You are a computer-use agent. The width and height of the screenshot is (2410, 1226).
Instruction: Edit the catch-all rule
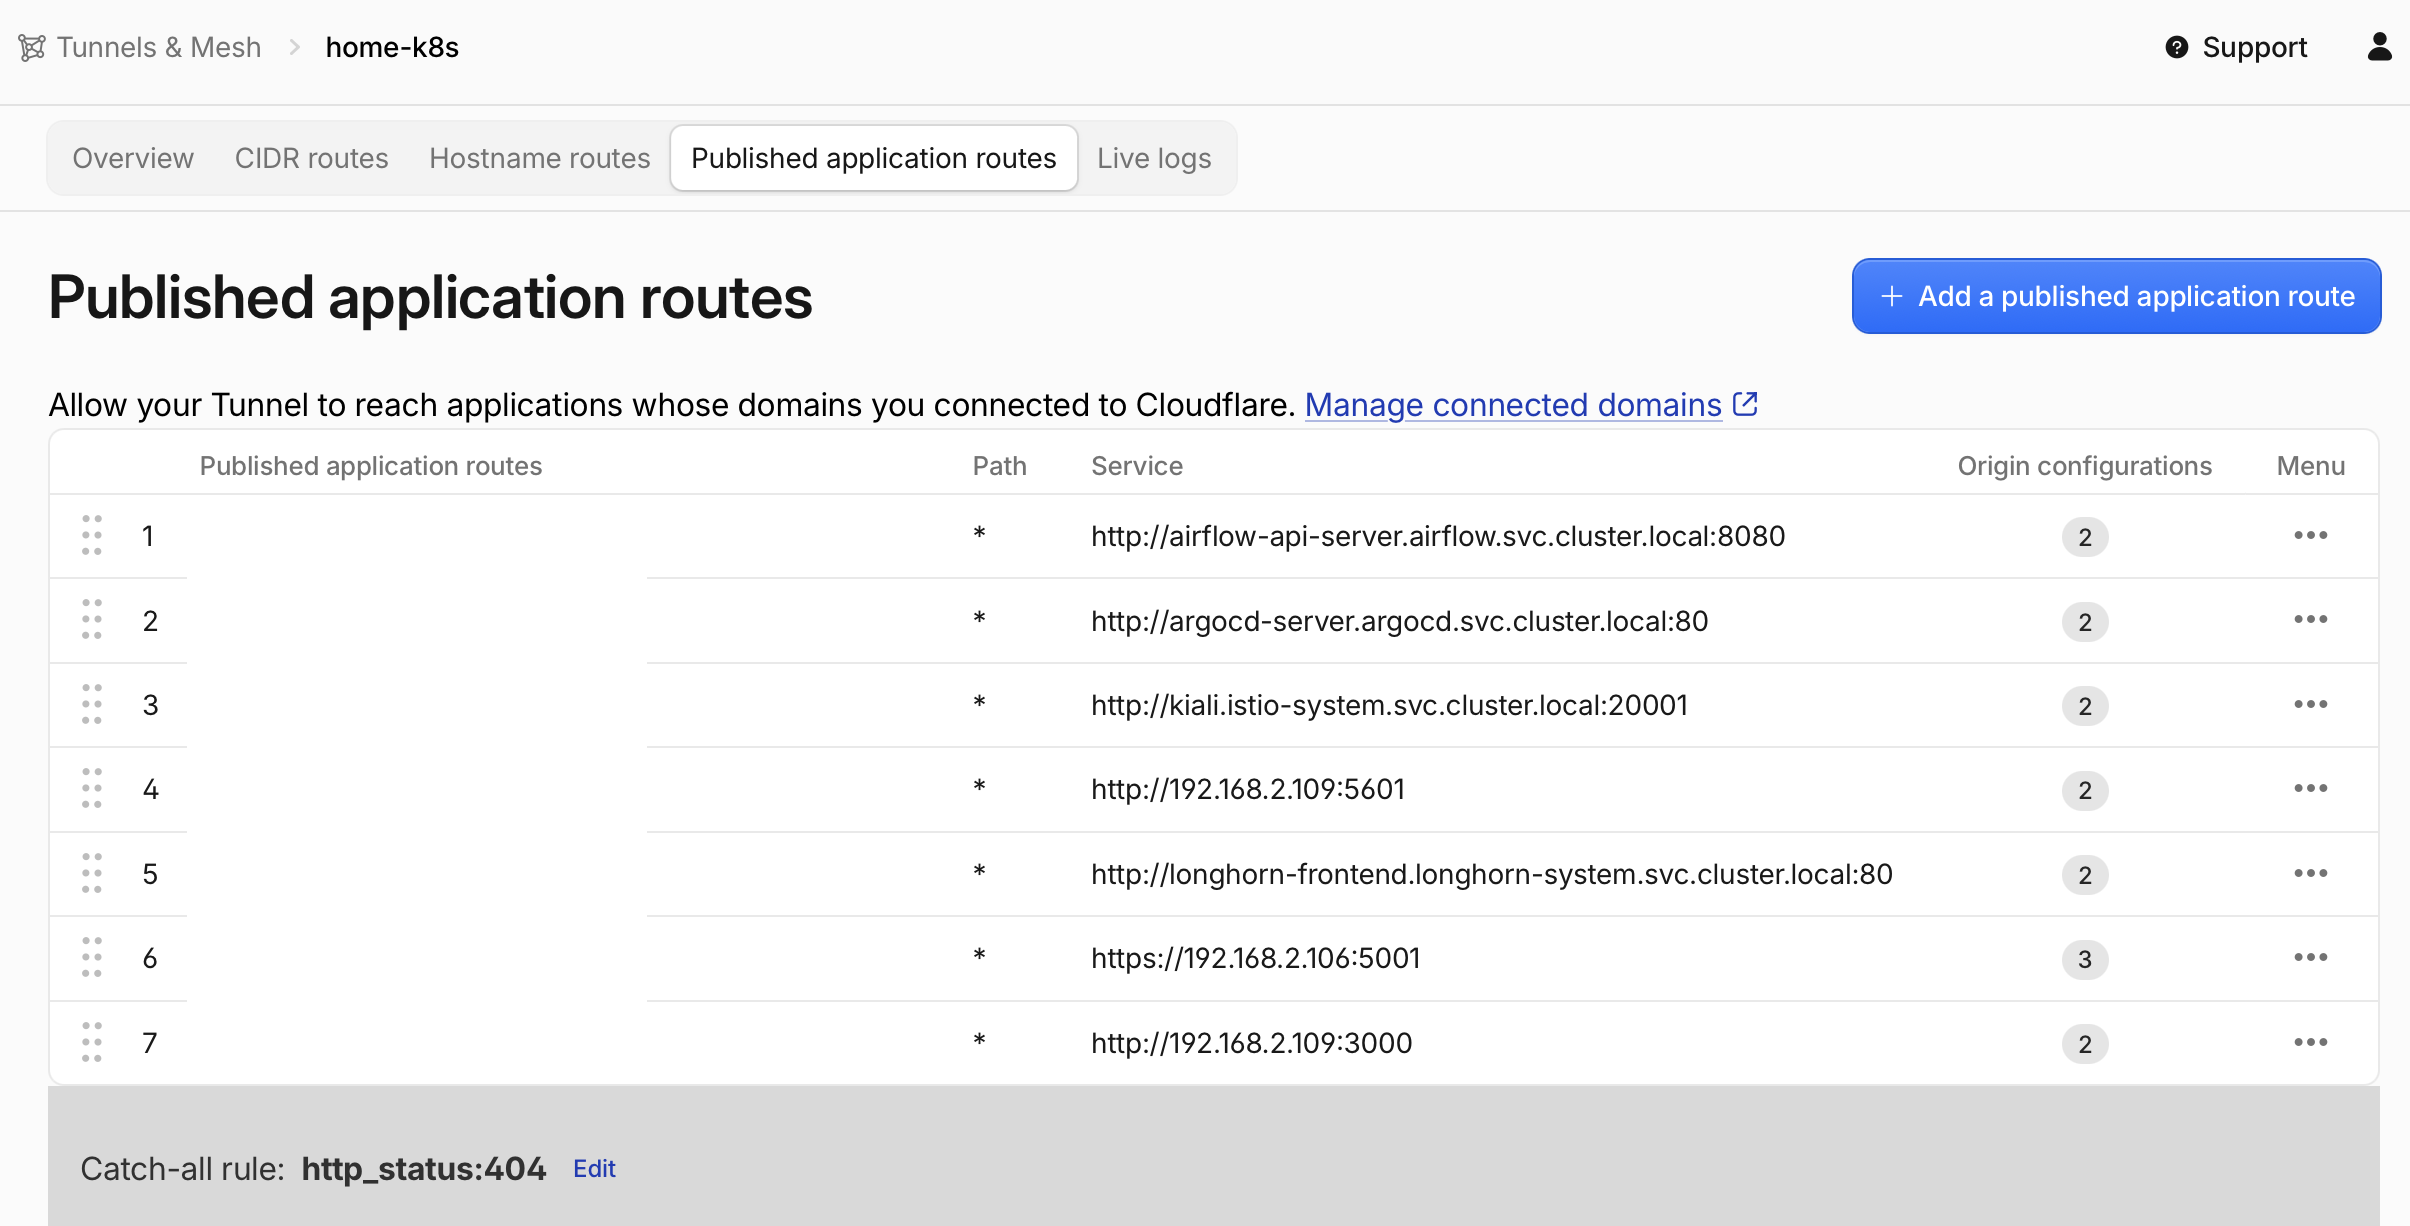[594, 1169]
